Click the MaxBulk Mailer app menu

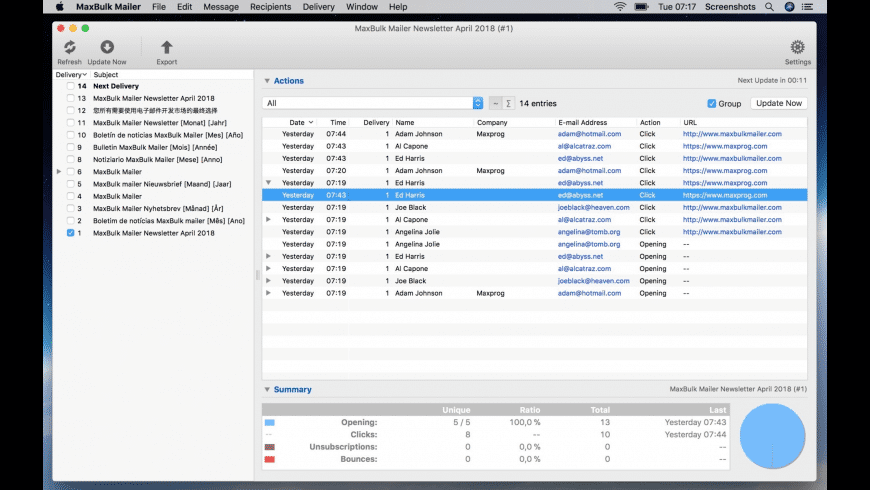(108, 7)
